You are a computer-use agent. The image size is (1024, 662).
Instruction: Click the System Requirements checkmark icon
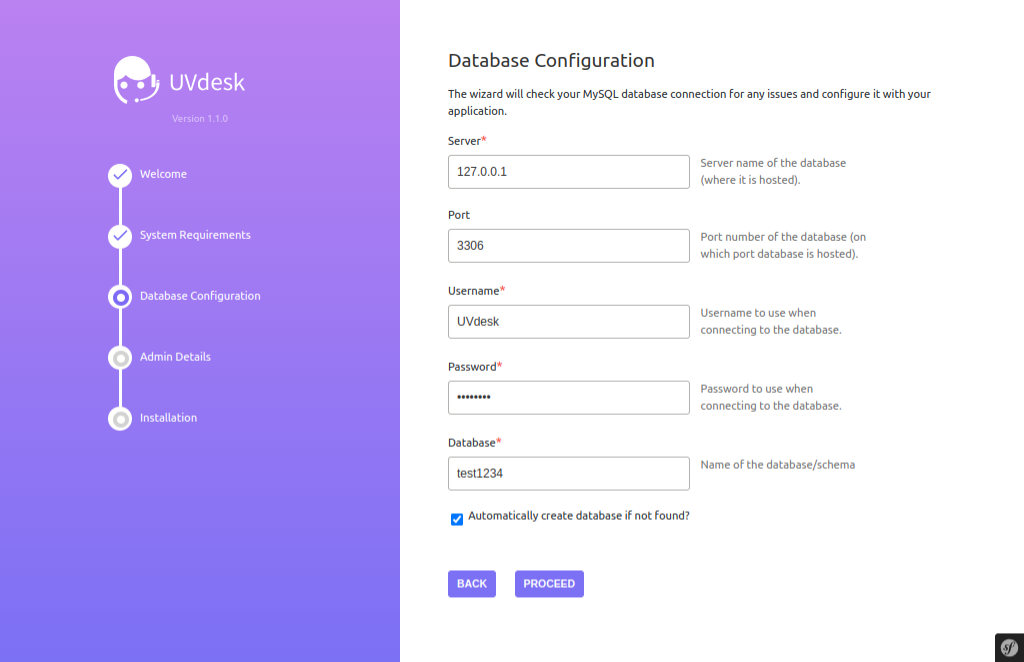point(120,236)
